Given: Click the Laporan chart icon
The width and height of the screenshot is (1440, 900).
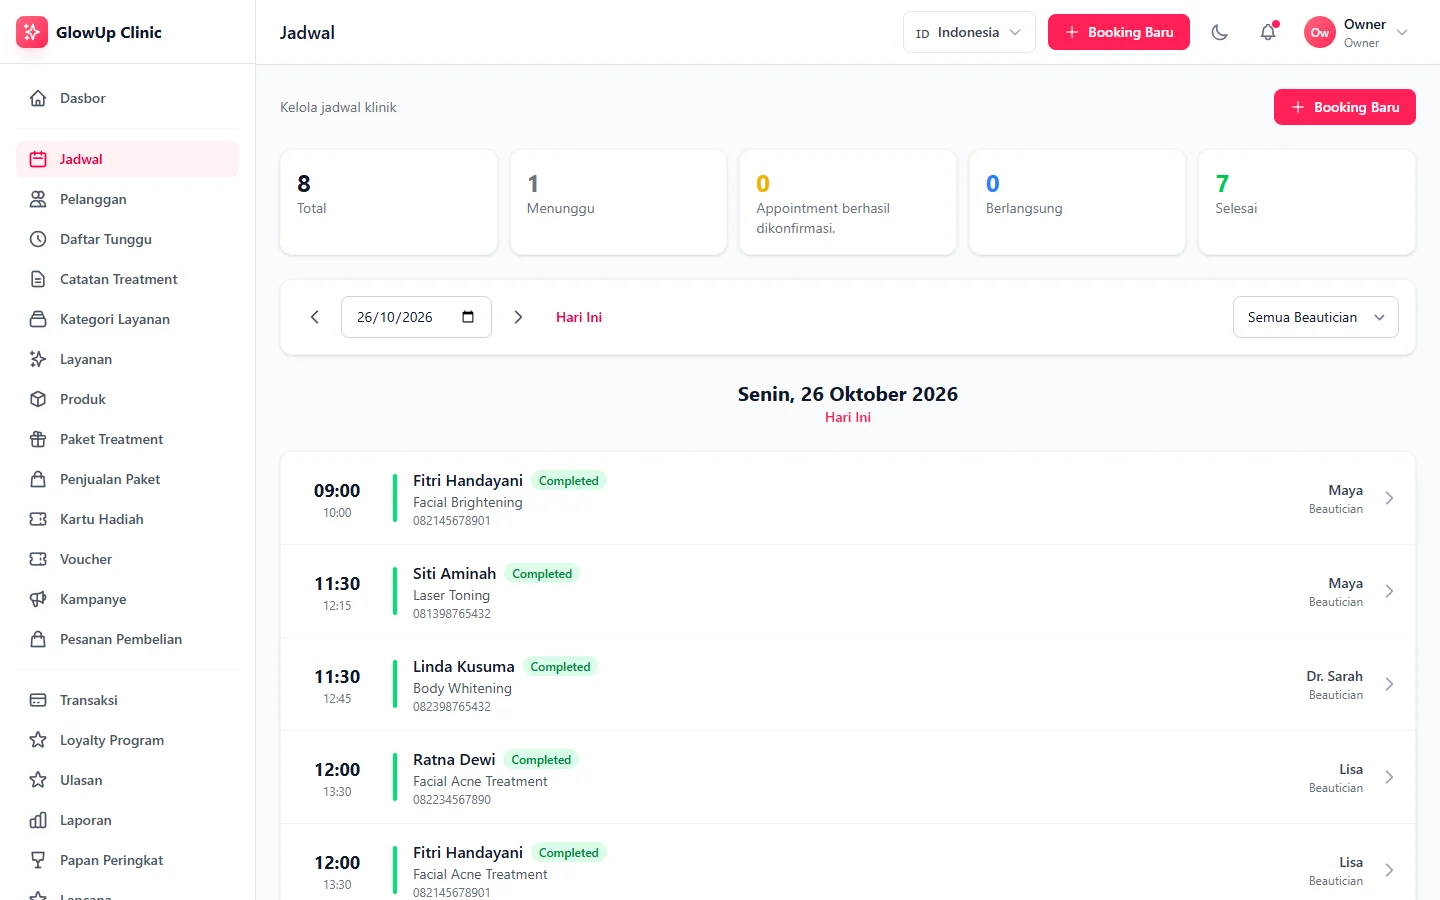Looking at the screenshot, I should point(38,820).
